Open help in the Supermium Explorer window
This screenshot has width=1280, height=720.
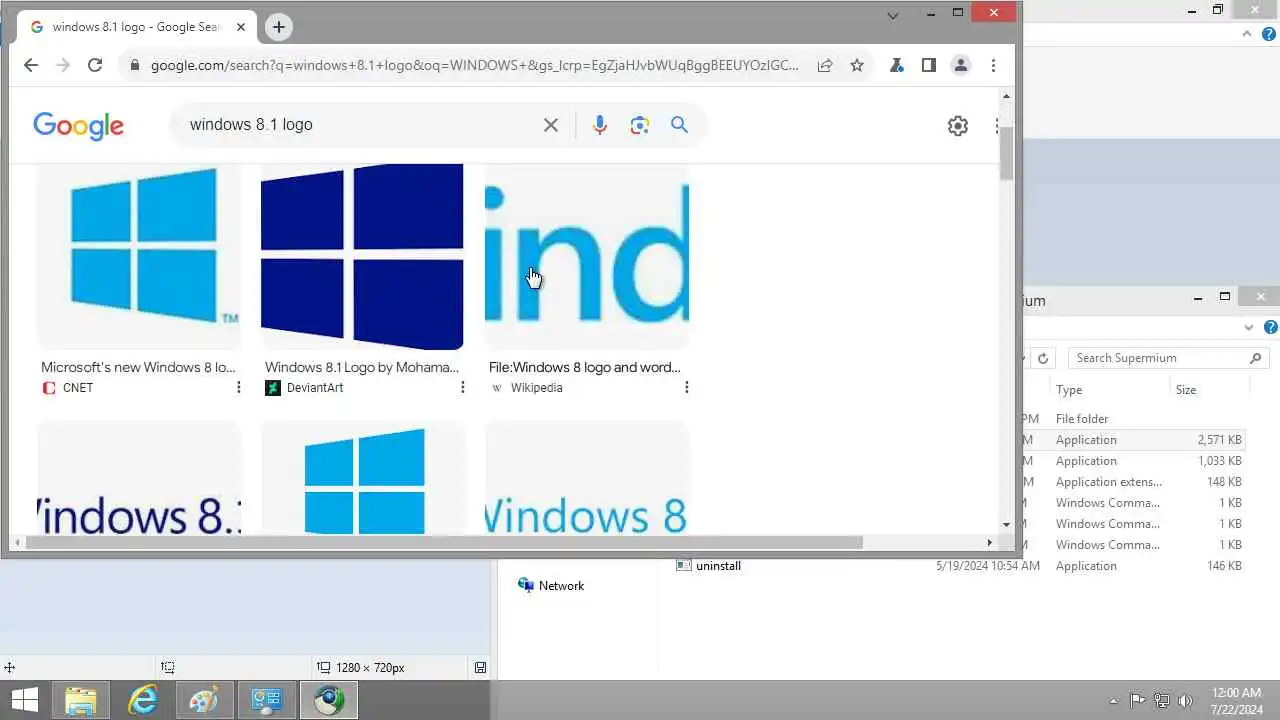click(1271, 327)
